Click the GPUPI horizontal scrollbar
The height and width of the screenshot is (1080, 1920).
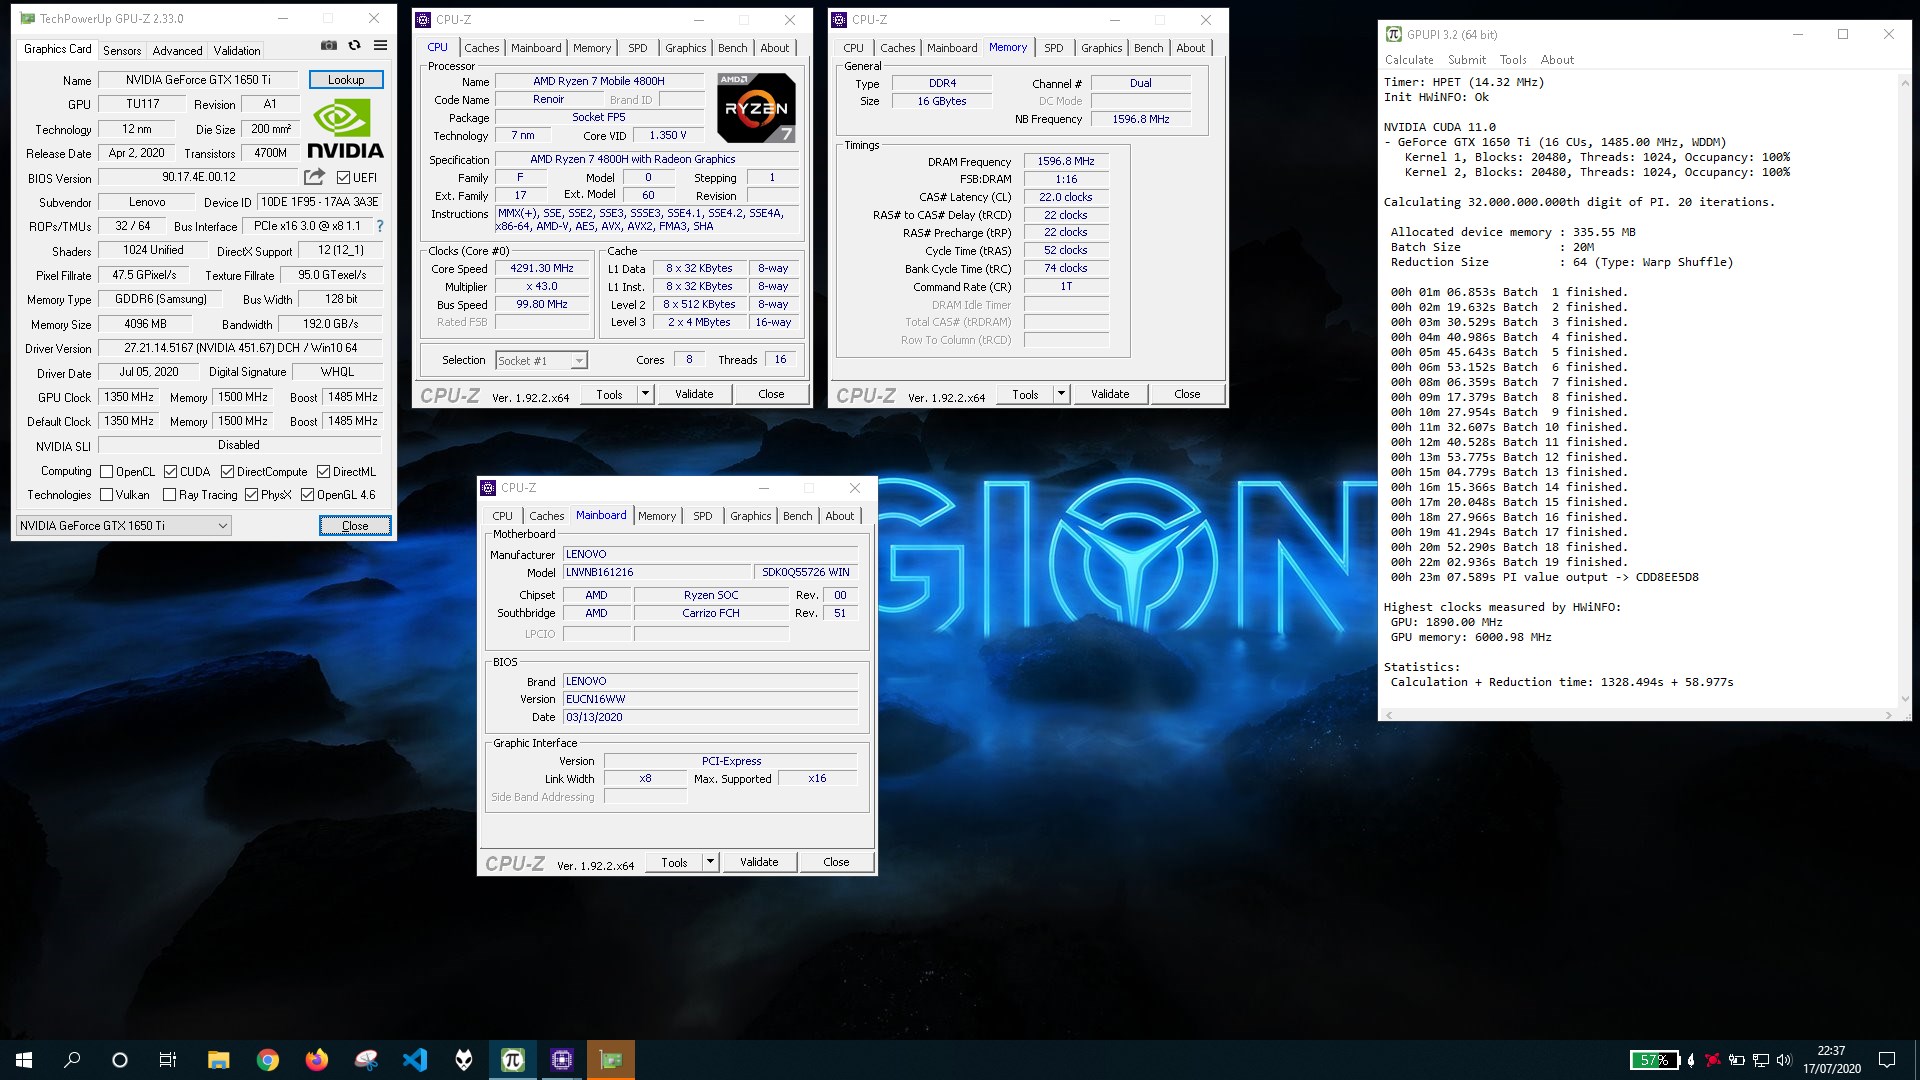1638,714
